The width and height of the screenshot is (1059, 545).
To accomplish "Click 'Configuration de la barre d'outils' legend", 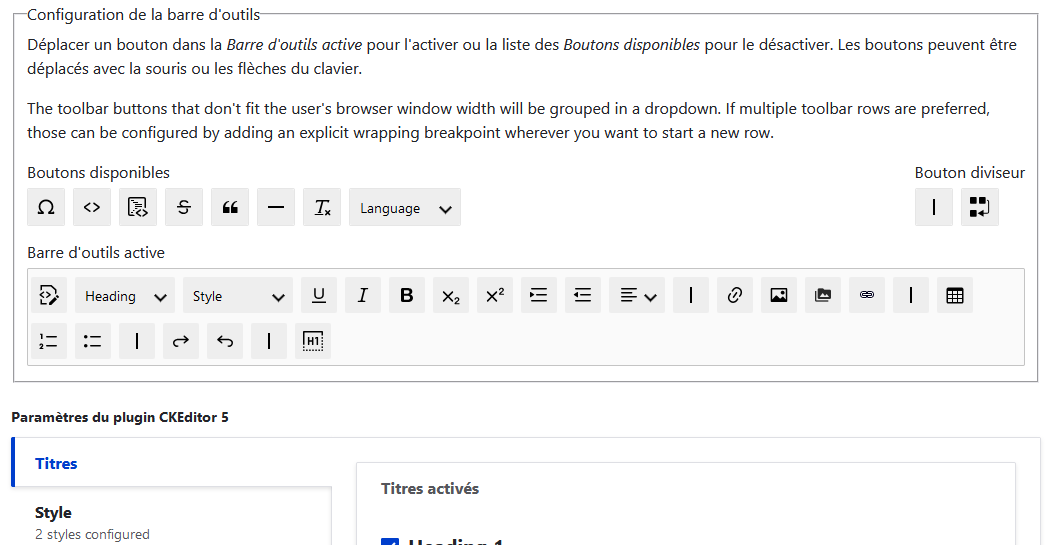I will tap(143, 14).
